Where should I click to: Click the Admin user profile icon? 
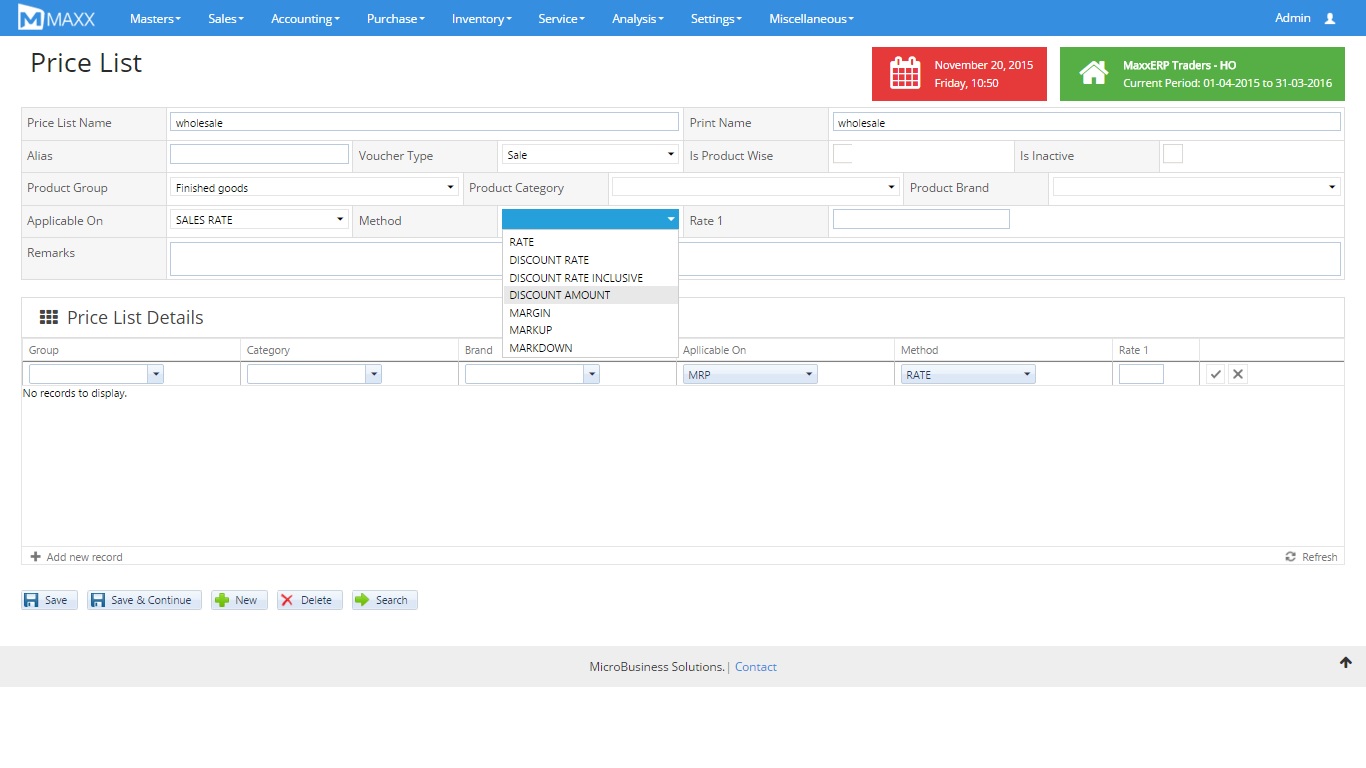click(x=1329, y=18)
